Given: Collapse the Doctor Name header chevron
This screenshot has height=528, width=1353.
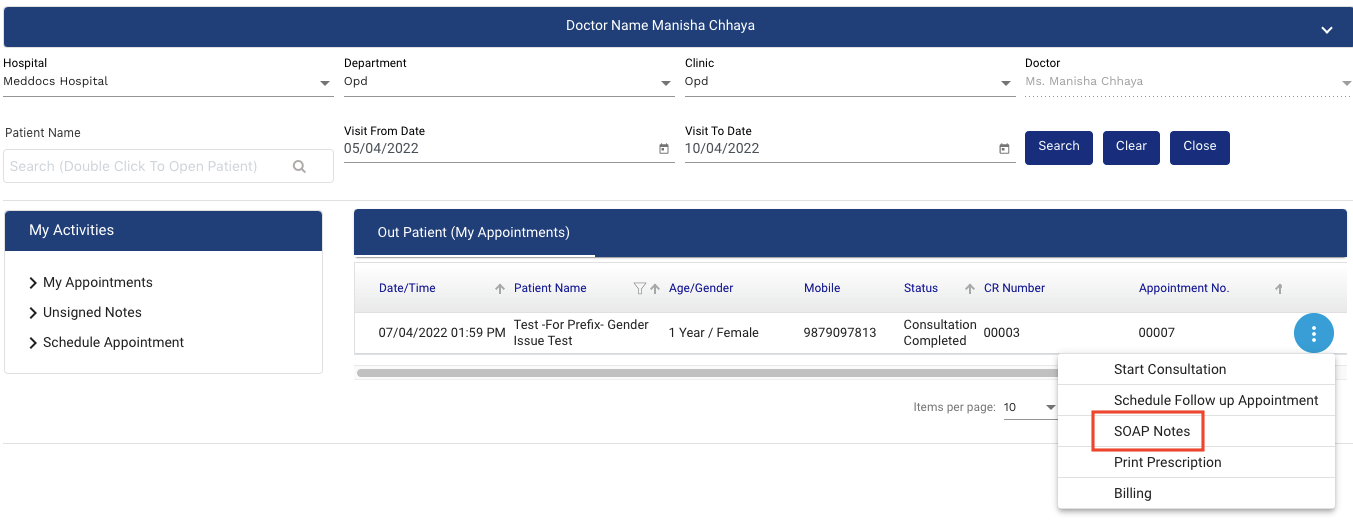Looking at the screenshot, I should (1326, 30).
